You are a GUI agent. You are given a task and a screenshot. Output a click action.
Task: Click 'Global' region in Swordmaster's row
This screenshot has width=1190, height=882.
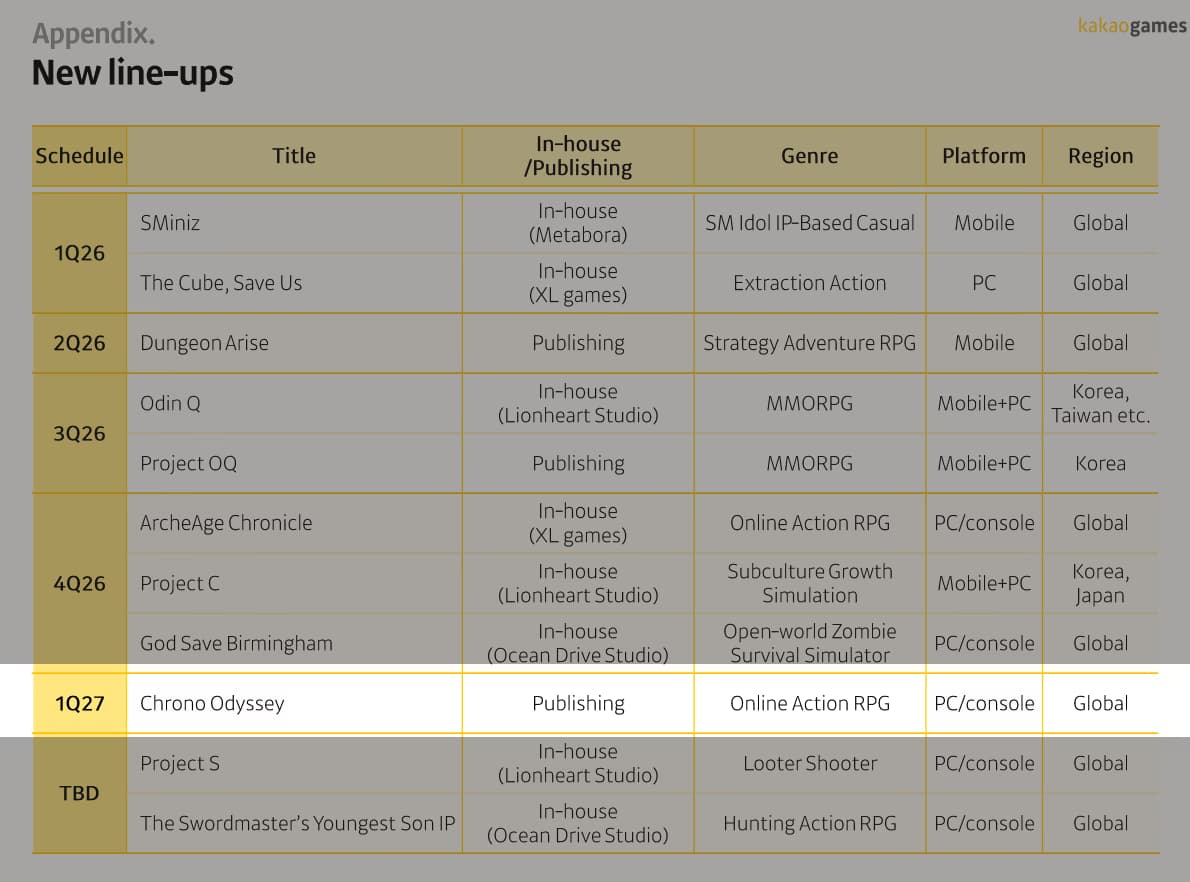[1100, 824]
